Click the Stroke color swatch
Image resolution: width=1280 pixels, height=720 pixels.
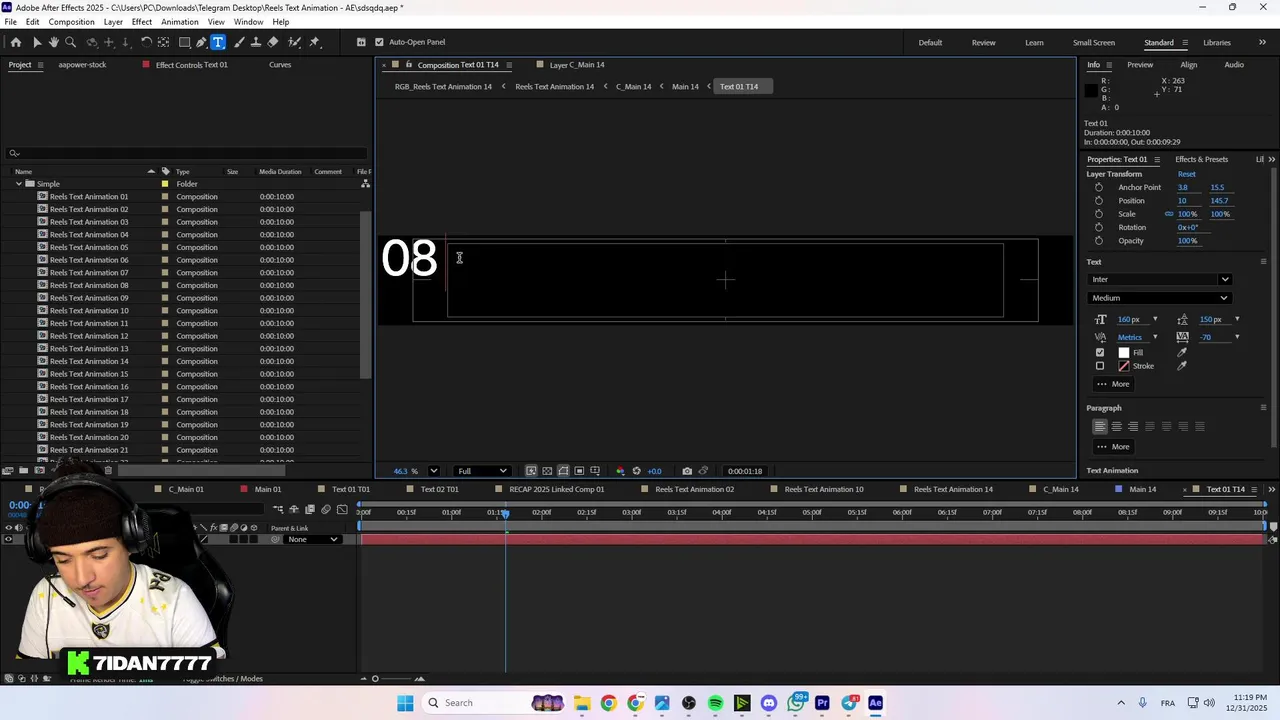1123,366
